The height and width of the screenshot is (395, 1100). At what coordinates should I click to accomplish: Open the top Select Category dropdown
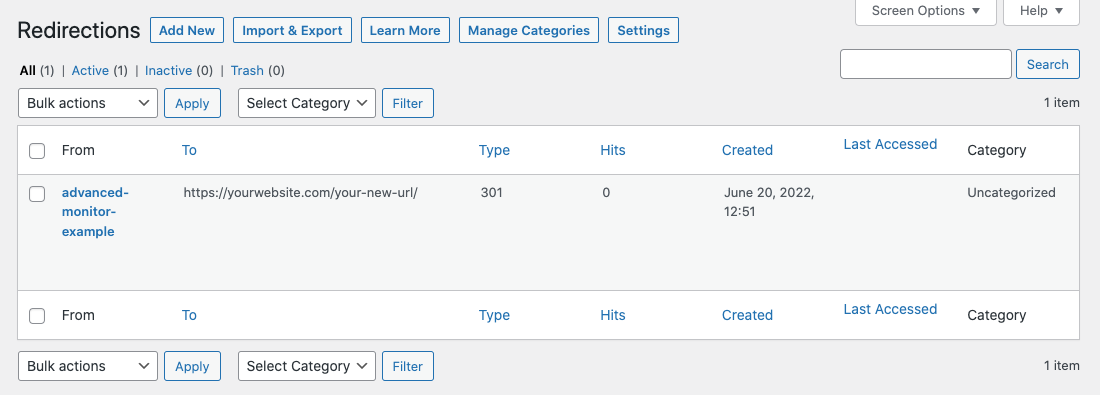[x=307, y=103]
